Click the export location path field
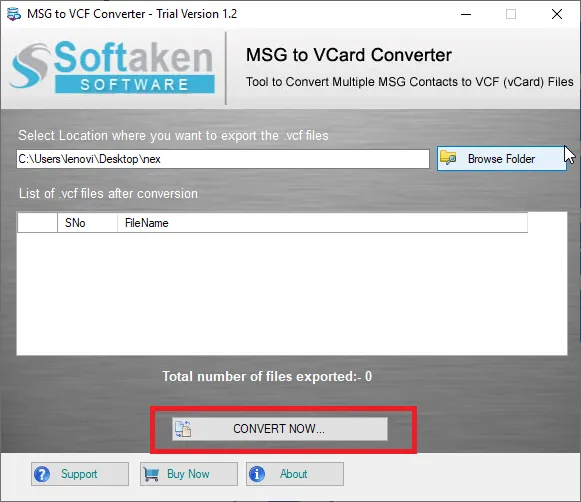Screen dimensions: 581x502 click(223, 159)
